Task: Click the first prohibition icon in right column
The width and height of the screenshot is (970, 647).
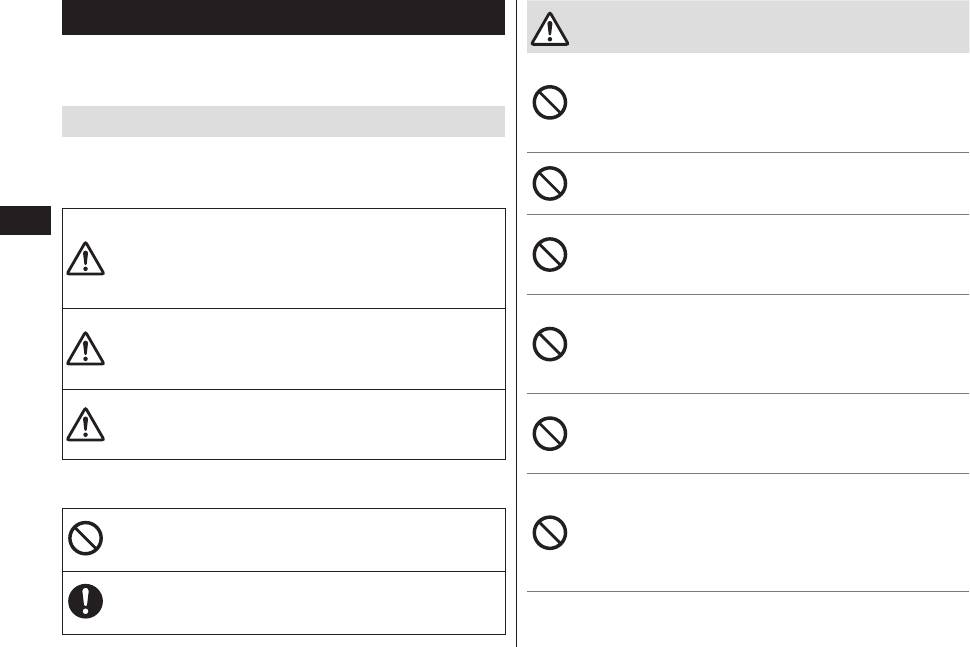Action: click(x=550, y=104)
